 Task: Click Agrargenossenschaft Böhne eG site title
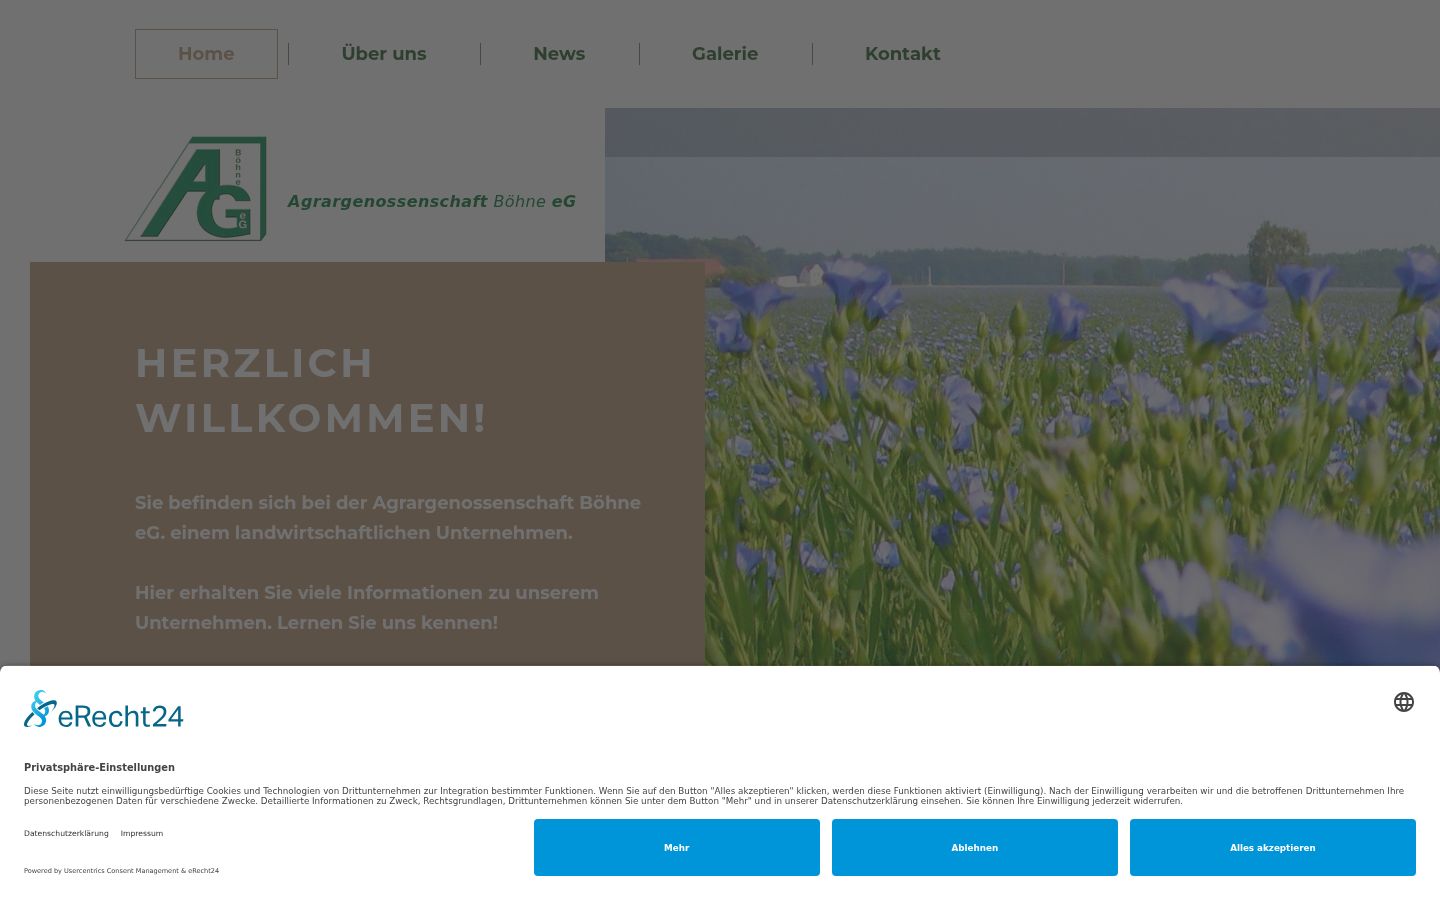(432, 202)
